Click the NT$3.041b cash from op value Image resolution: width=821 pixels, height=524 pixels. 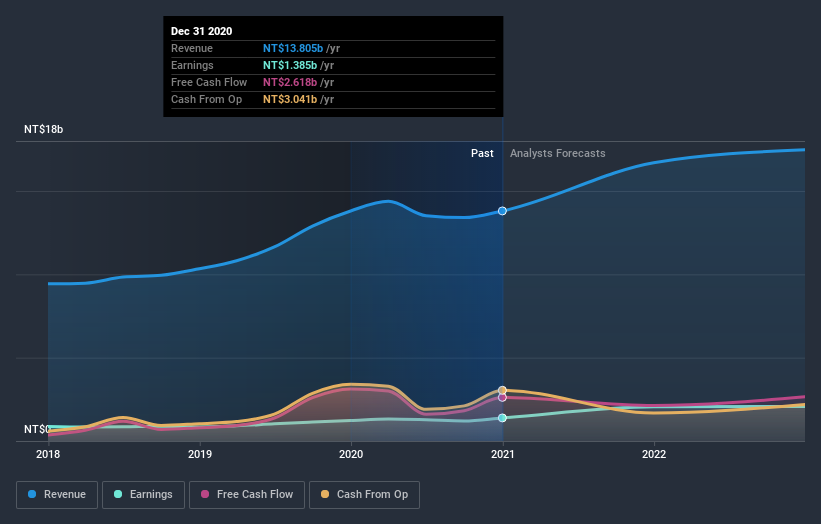coord(290,99)
